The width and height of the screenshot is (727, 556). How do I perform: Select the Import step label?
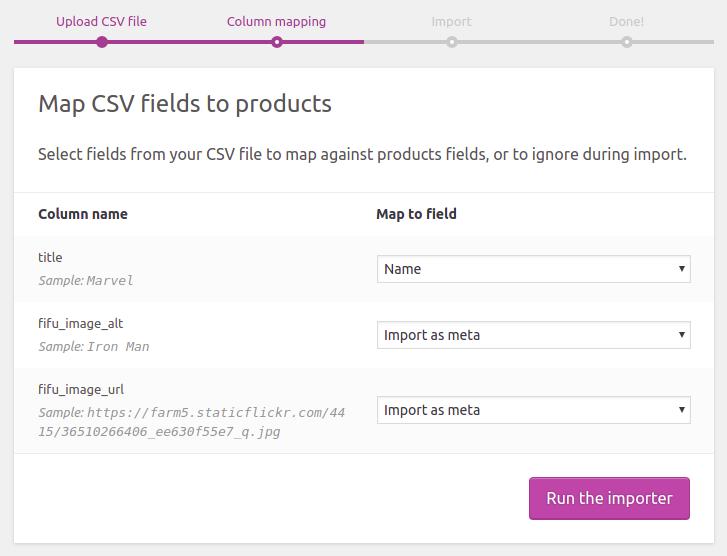click(451, 21)
